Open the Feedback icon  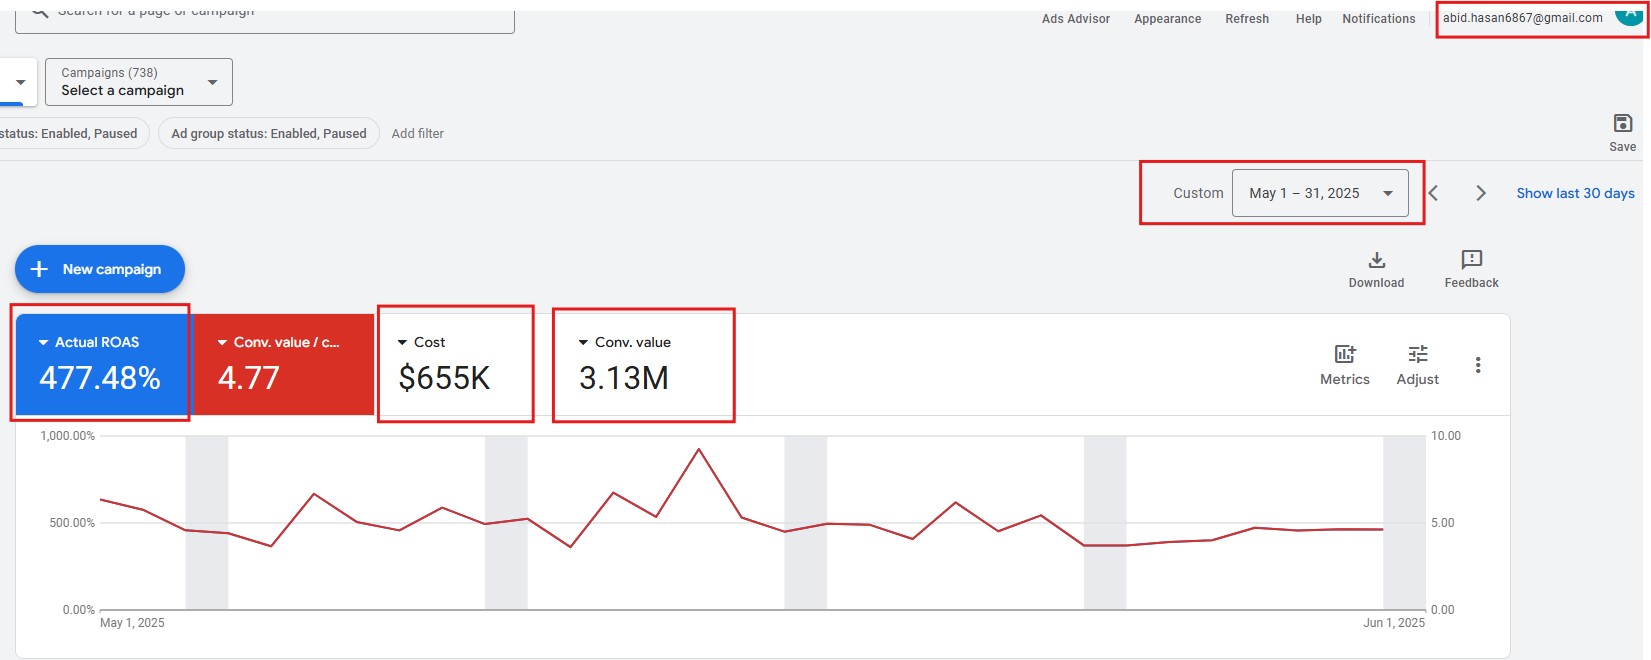(1471, 260)
